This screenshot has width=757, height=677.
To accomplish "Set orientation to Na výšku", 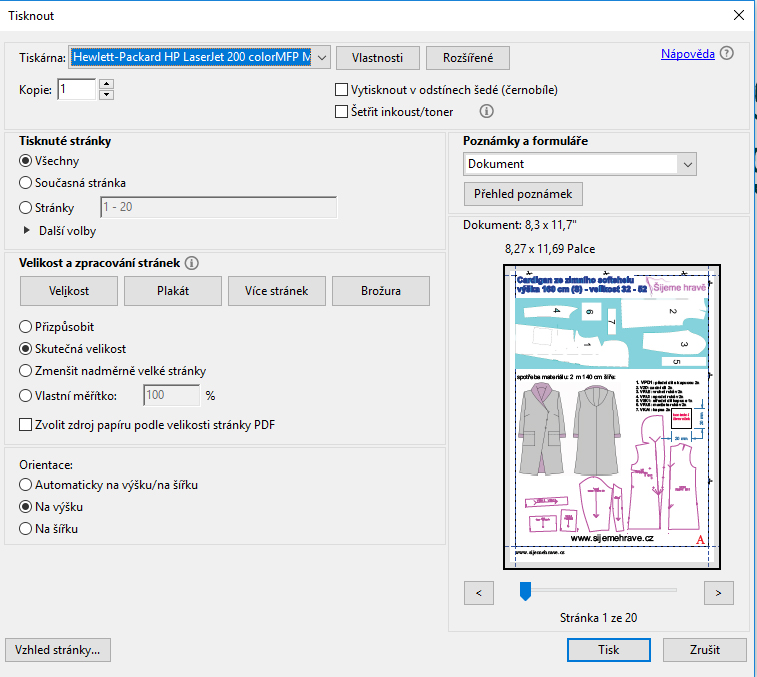I will (x=25, y=507).
